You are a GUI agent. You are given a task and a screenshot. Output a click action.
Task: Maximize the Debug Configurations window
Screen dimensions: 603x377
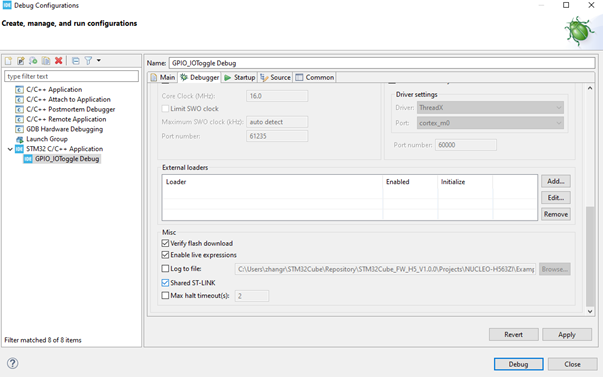[566, 5]
